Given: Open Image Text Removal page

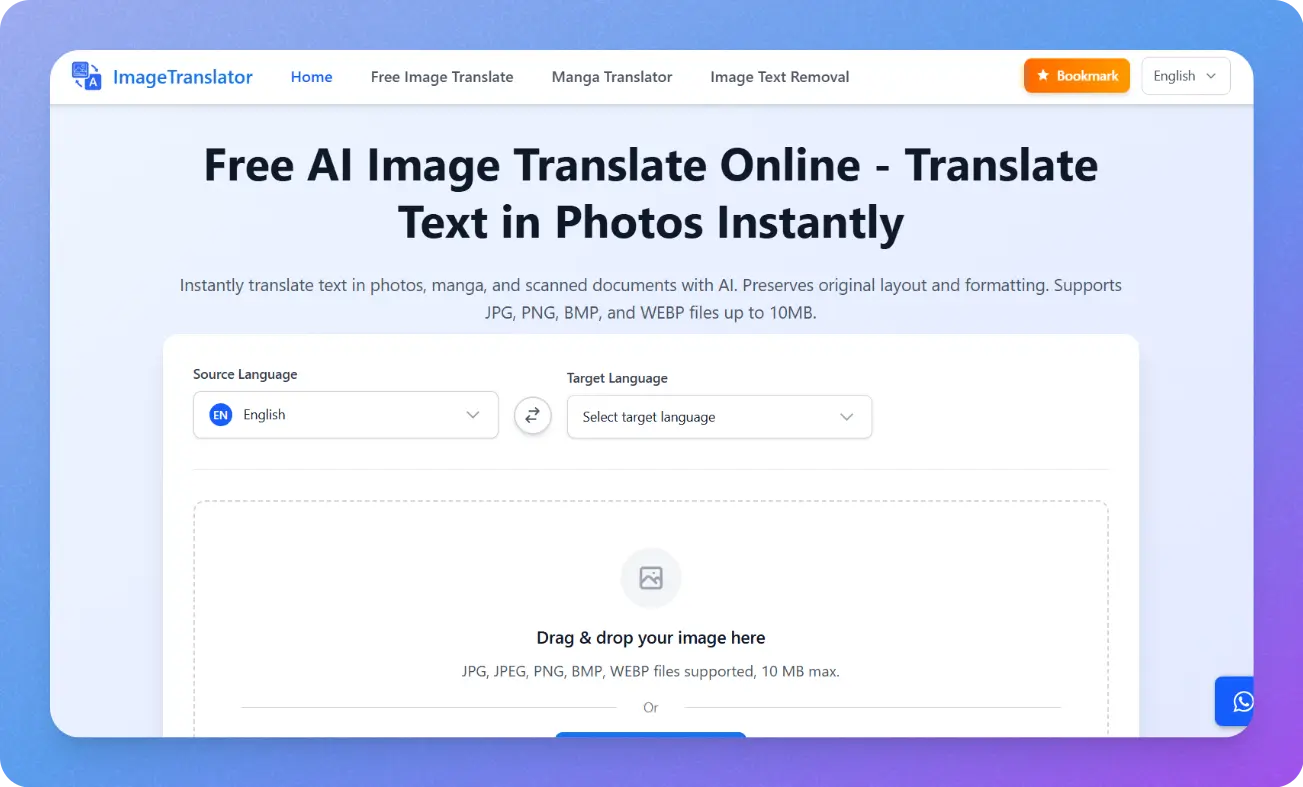Looking at the screenshot, I should 779,77.
